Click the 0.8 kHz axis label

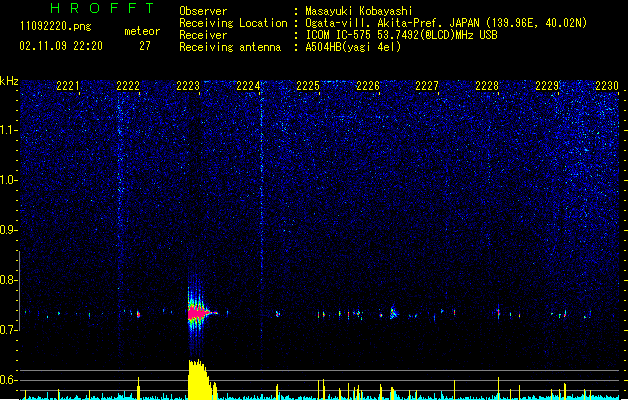9,280
